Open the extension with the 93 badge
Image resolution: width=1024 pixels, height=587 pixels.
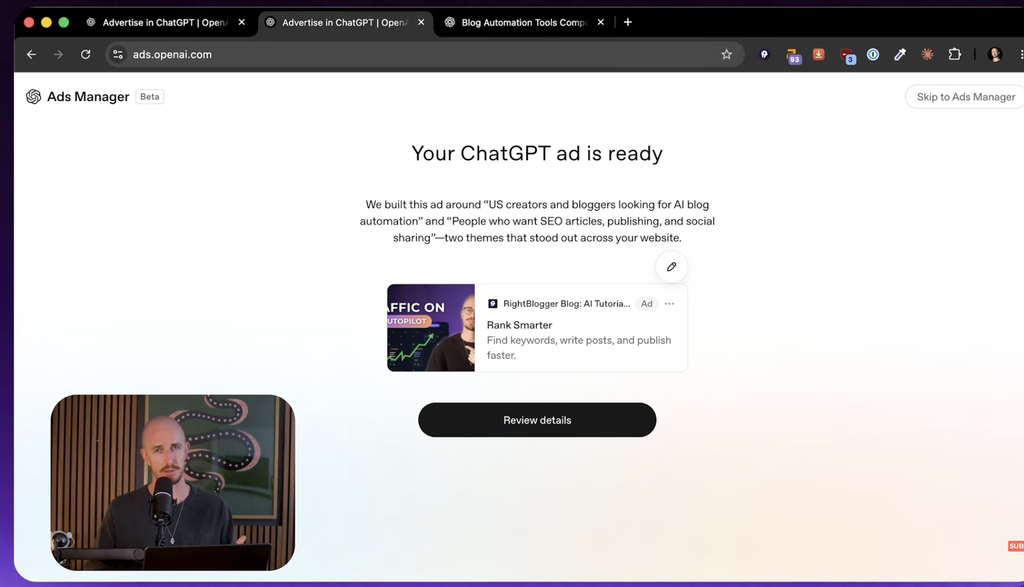click(x=793, y=56)
